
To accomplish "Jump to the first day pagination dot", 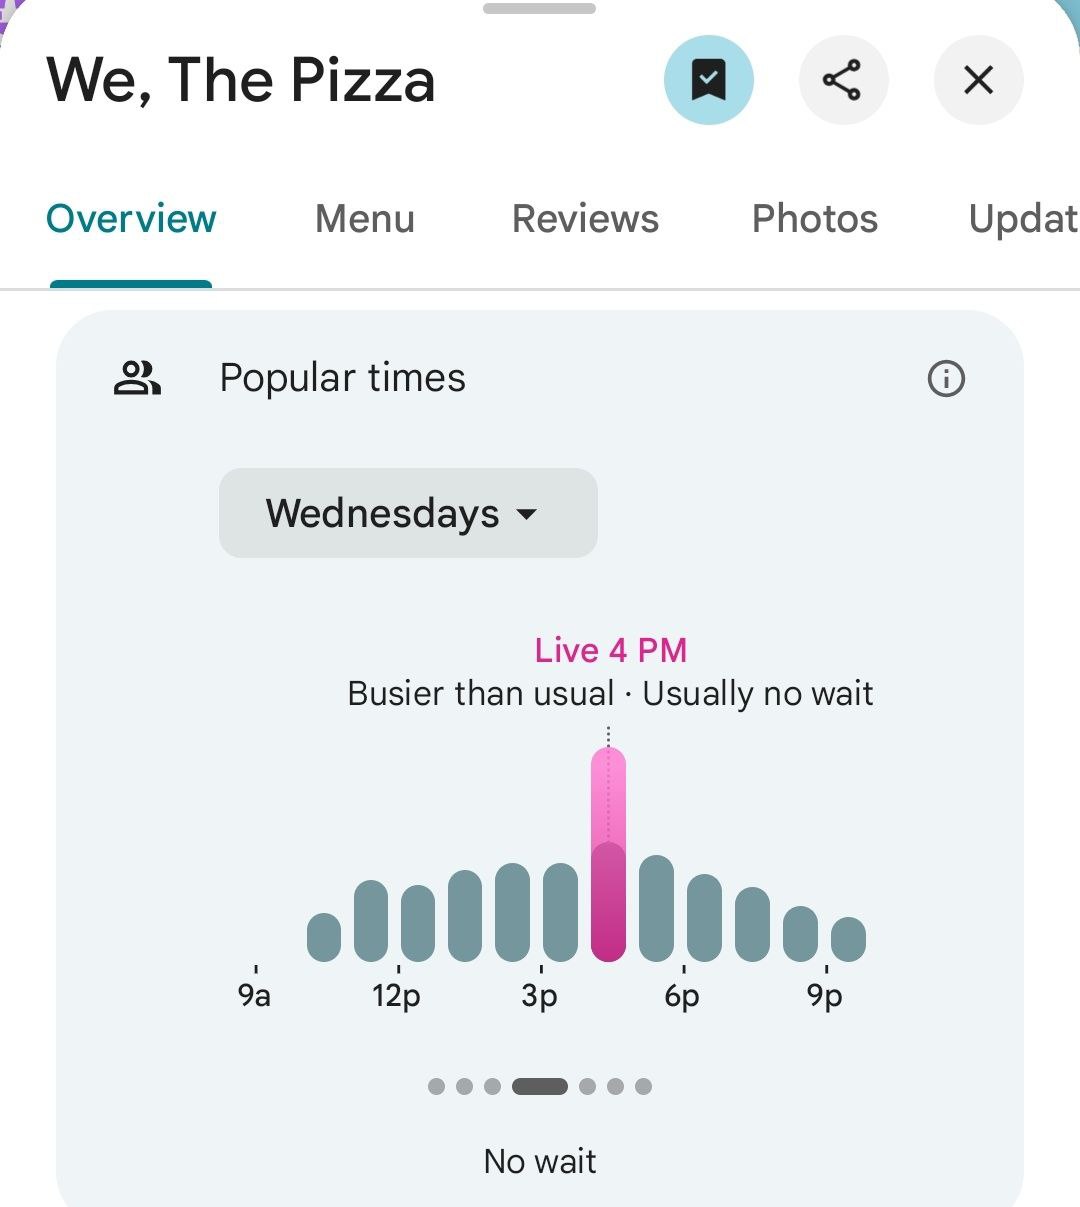I will 436,1086.
